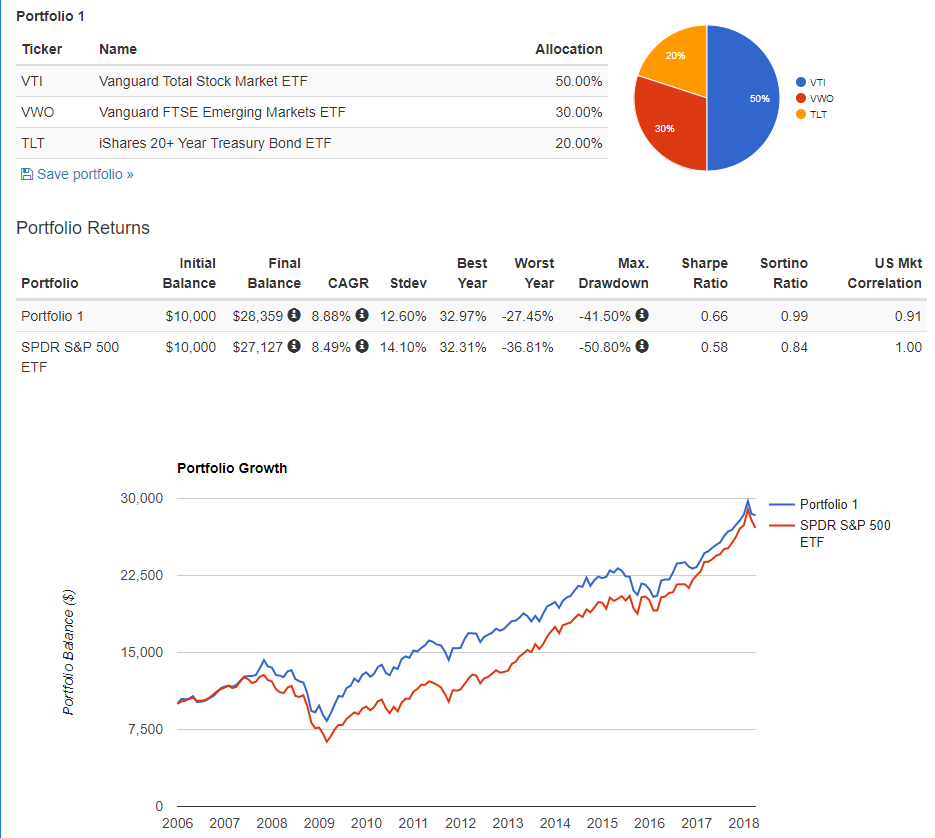Click the red VWO legend dot
Screen dimensions: 935x838
click(801, 98)
